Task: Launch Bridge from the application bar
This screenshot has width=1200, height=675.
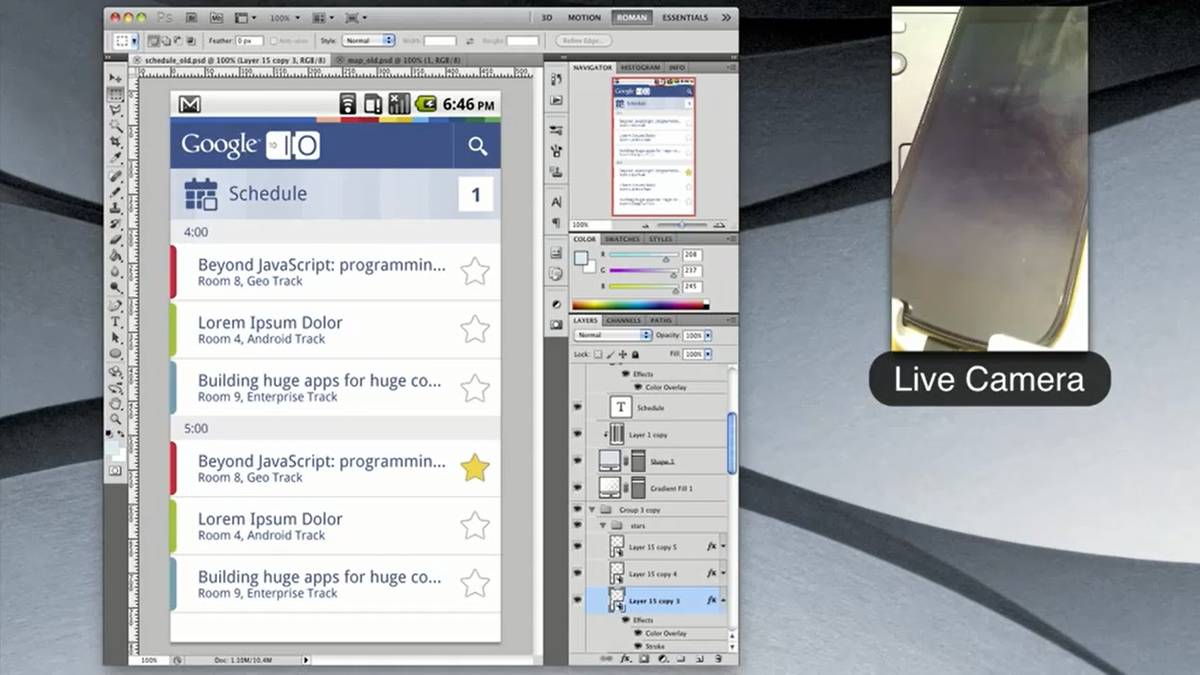Action: pyautogui.click(x=192, y=18)
